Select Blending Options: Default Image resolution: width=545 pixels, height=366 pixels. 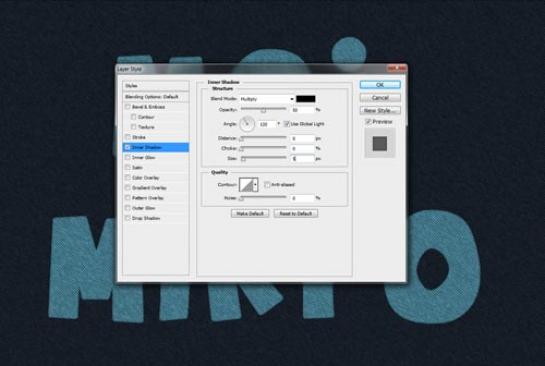coord(156,97)
